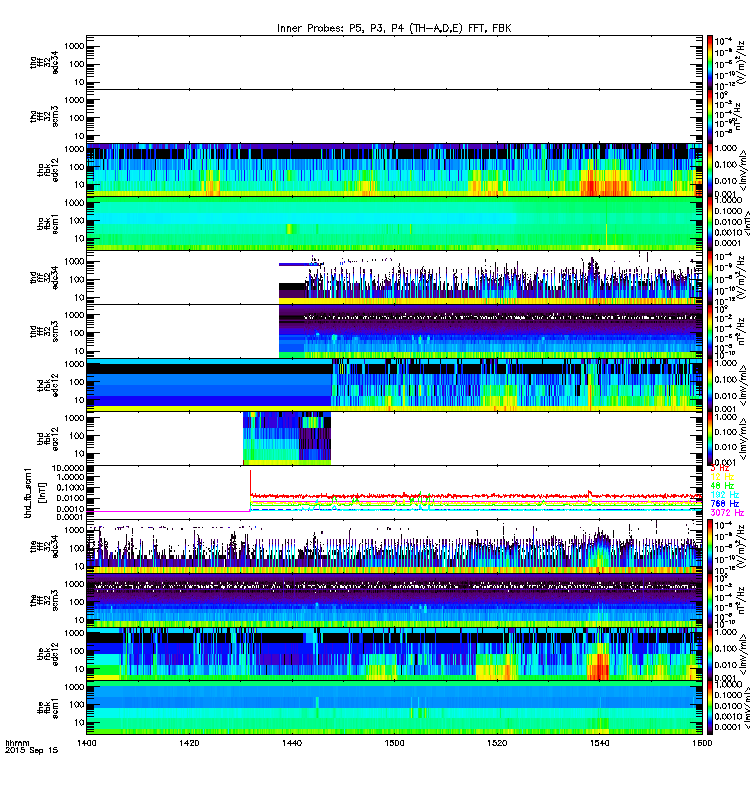750x800 pixels.
Task: Click the color bar beside thd fff scm3 panel
Action: coord(710,331)
